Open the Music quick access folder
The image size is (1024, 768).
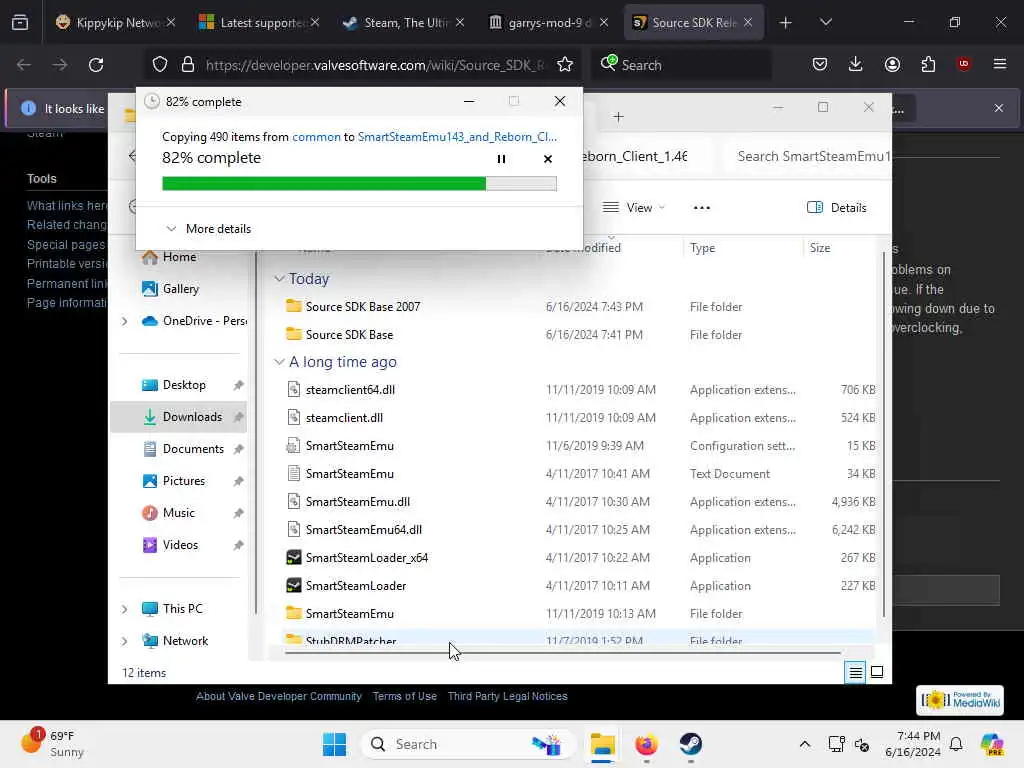pos(178,513)
